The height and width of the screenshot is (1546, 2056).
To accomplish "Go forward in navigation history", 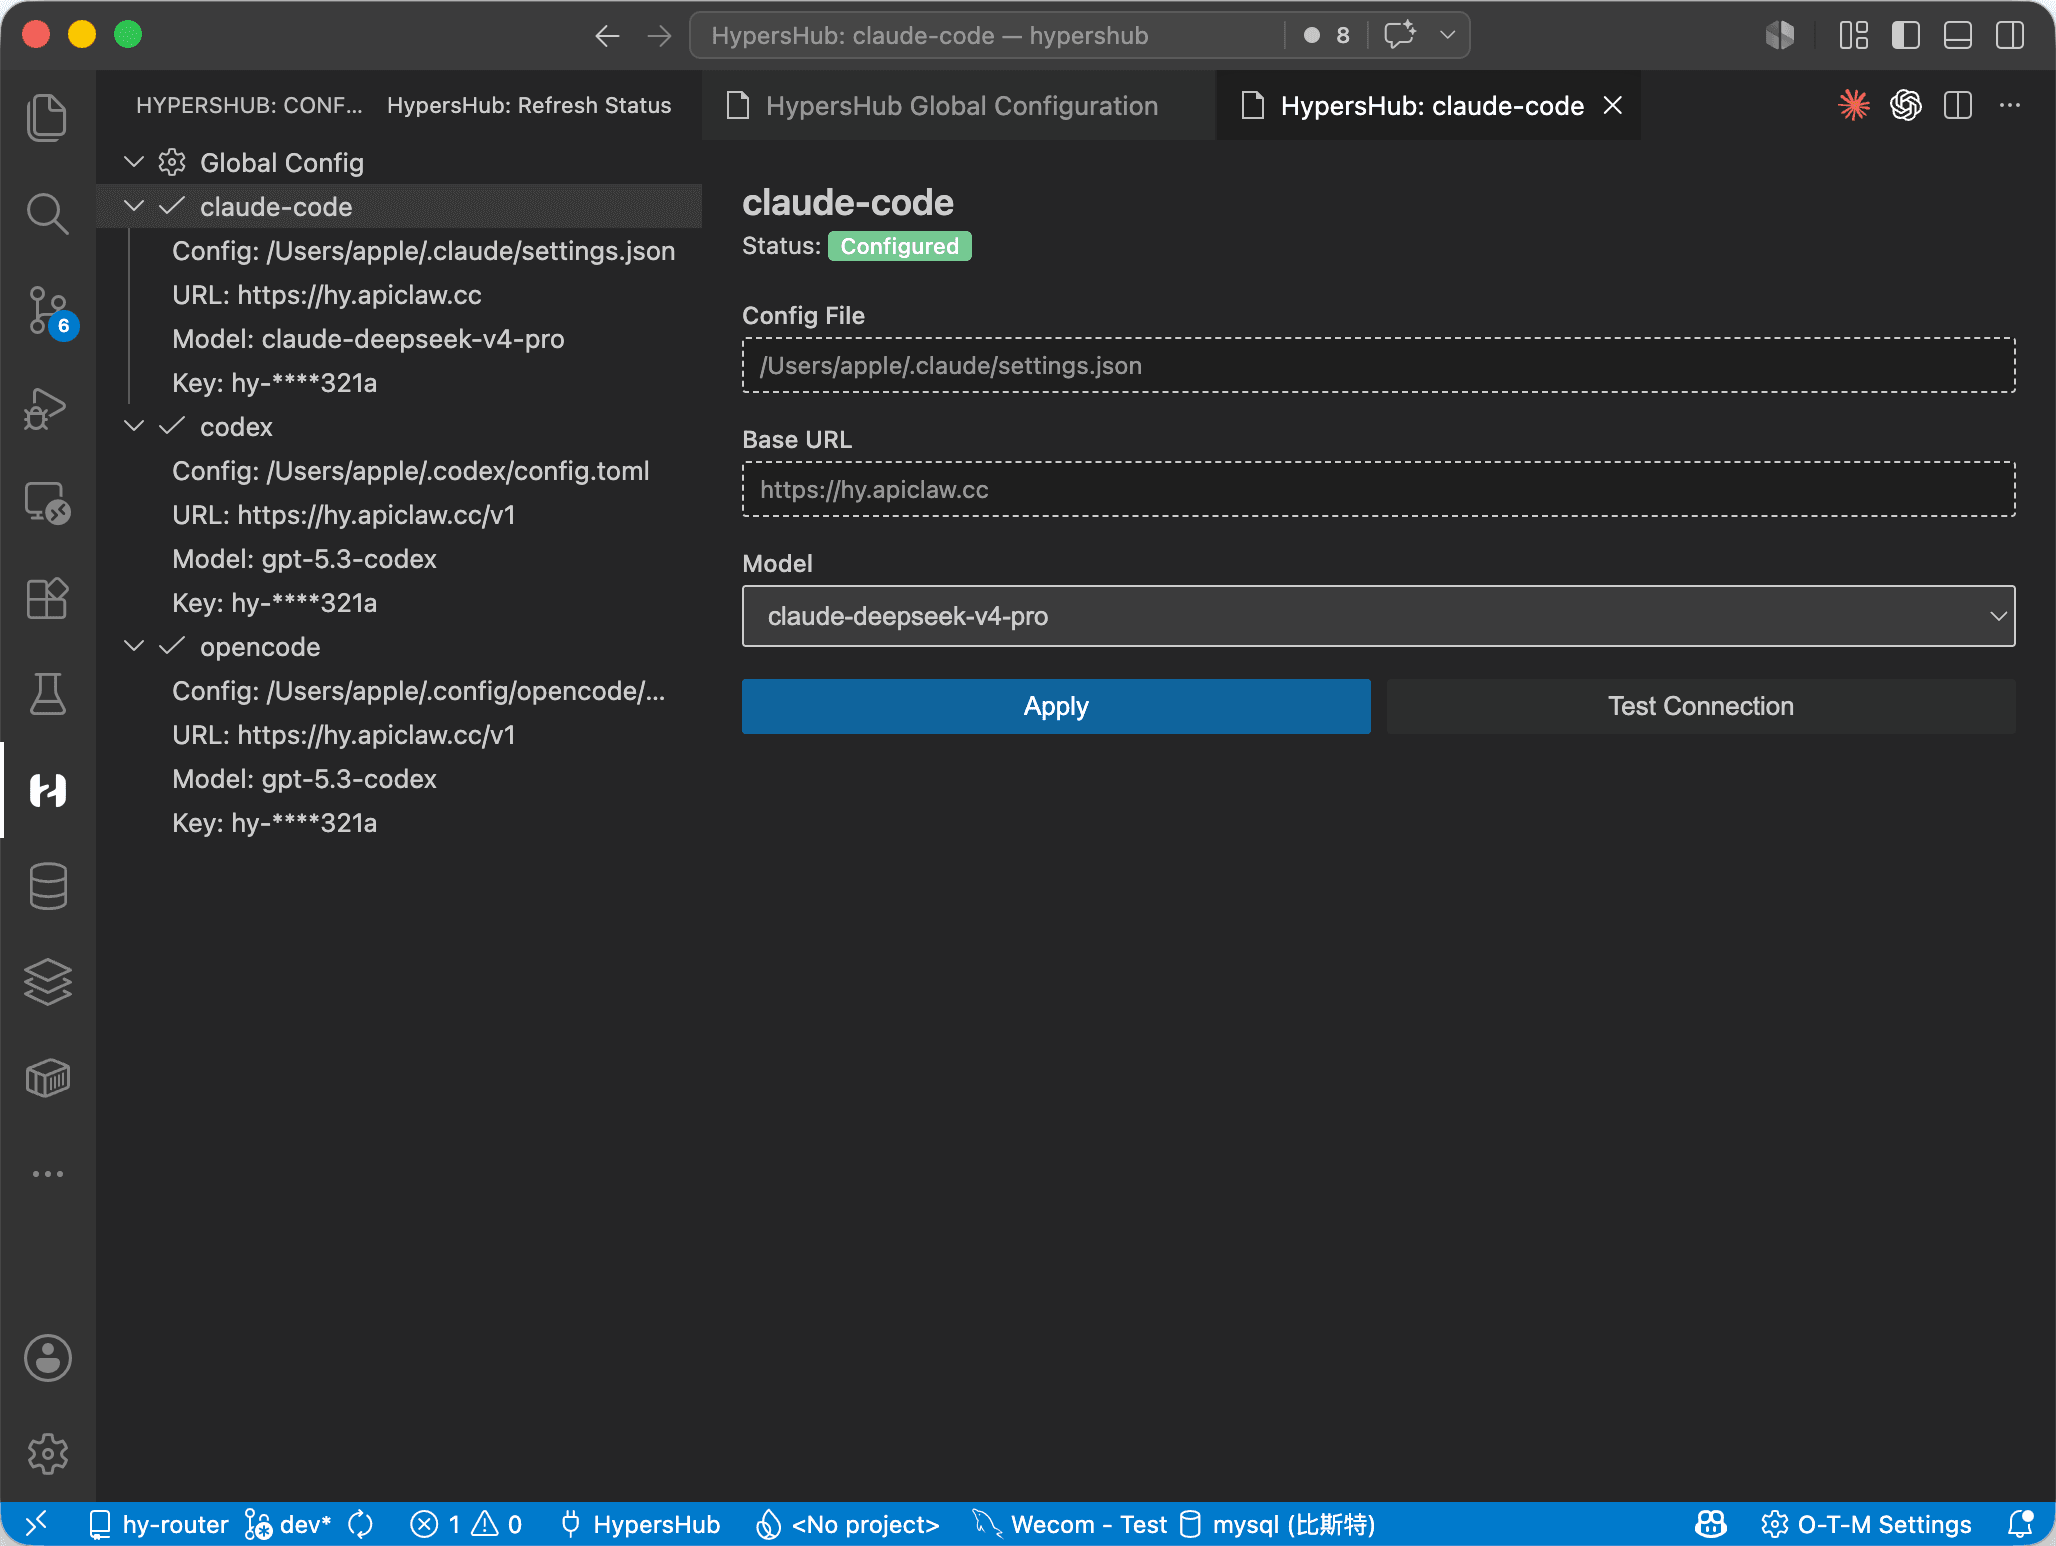I will tap(659, 36).
